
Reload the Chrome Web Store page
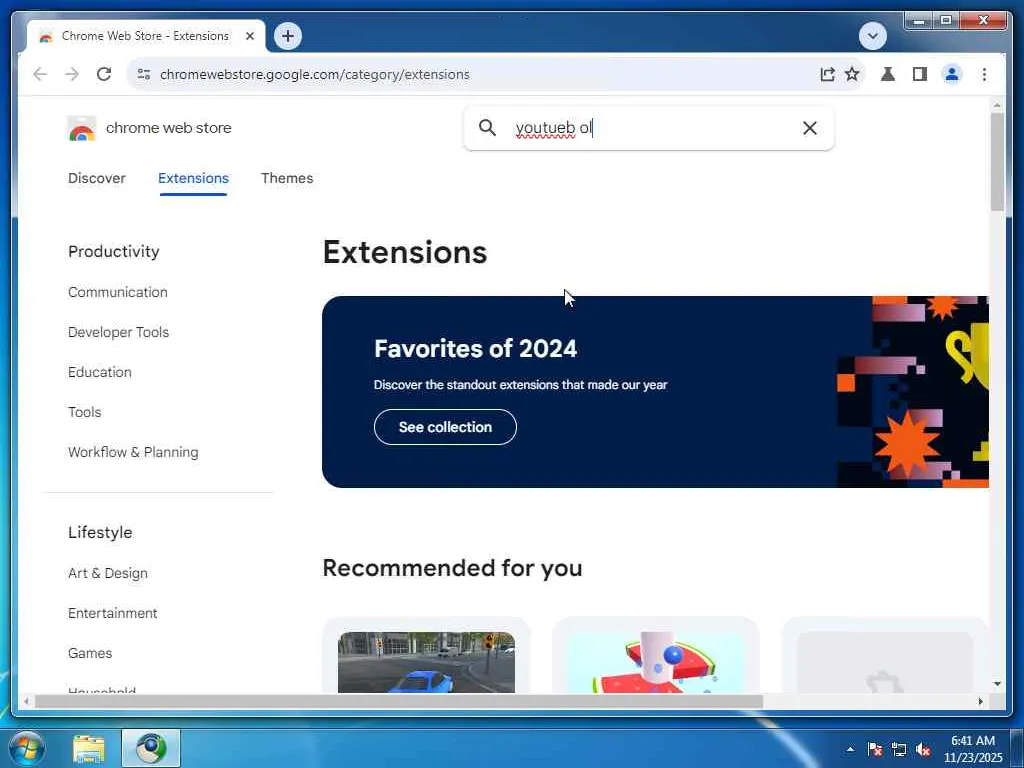[104, 74]
